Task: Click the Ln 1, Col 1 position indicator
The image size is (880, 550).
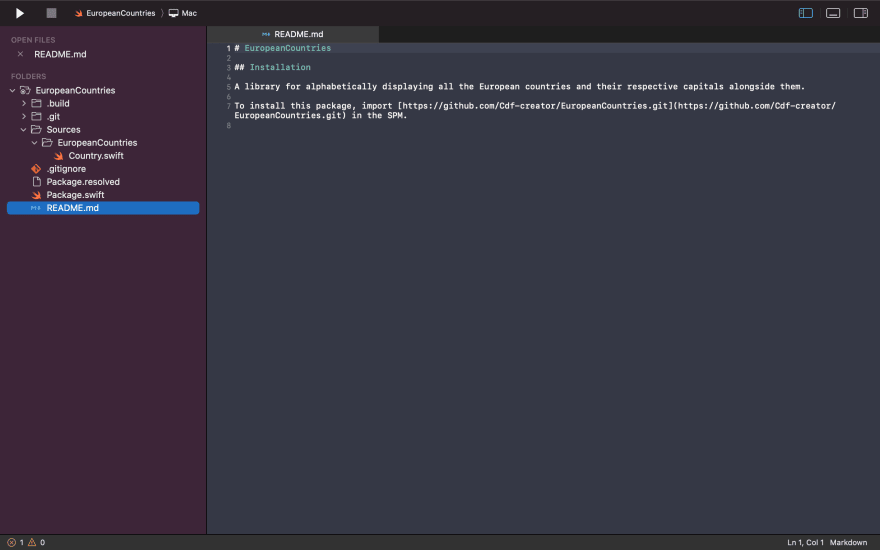Action: [805, 543]
